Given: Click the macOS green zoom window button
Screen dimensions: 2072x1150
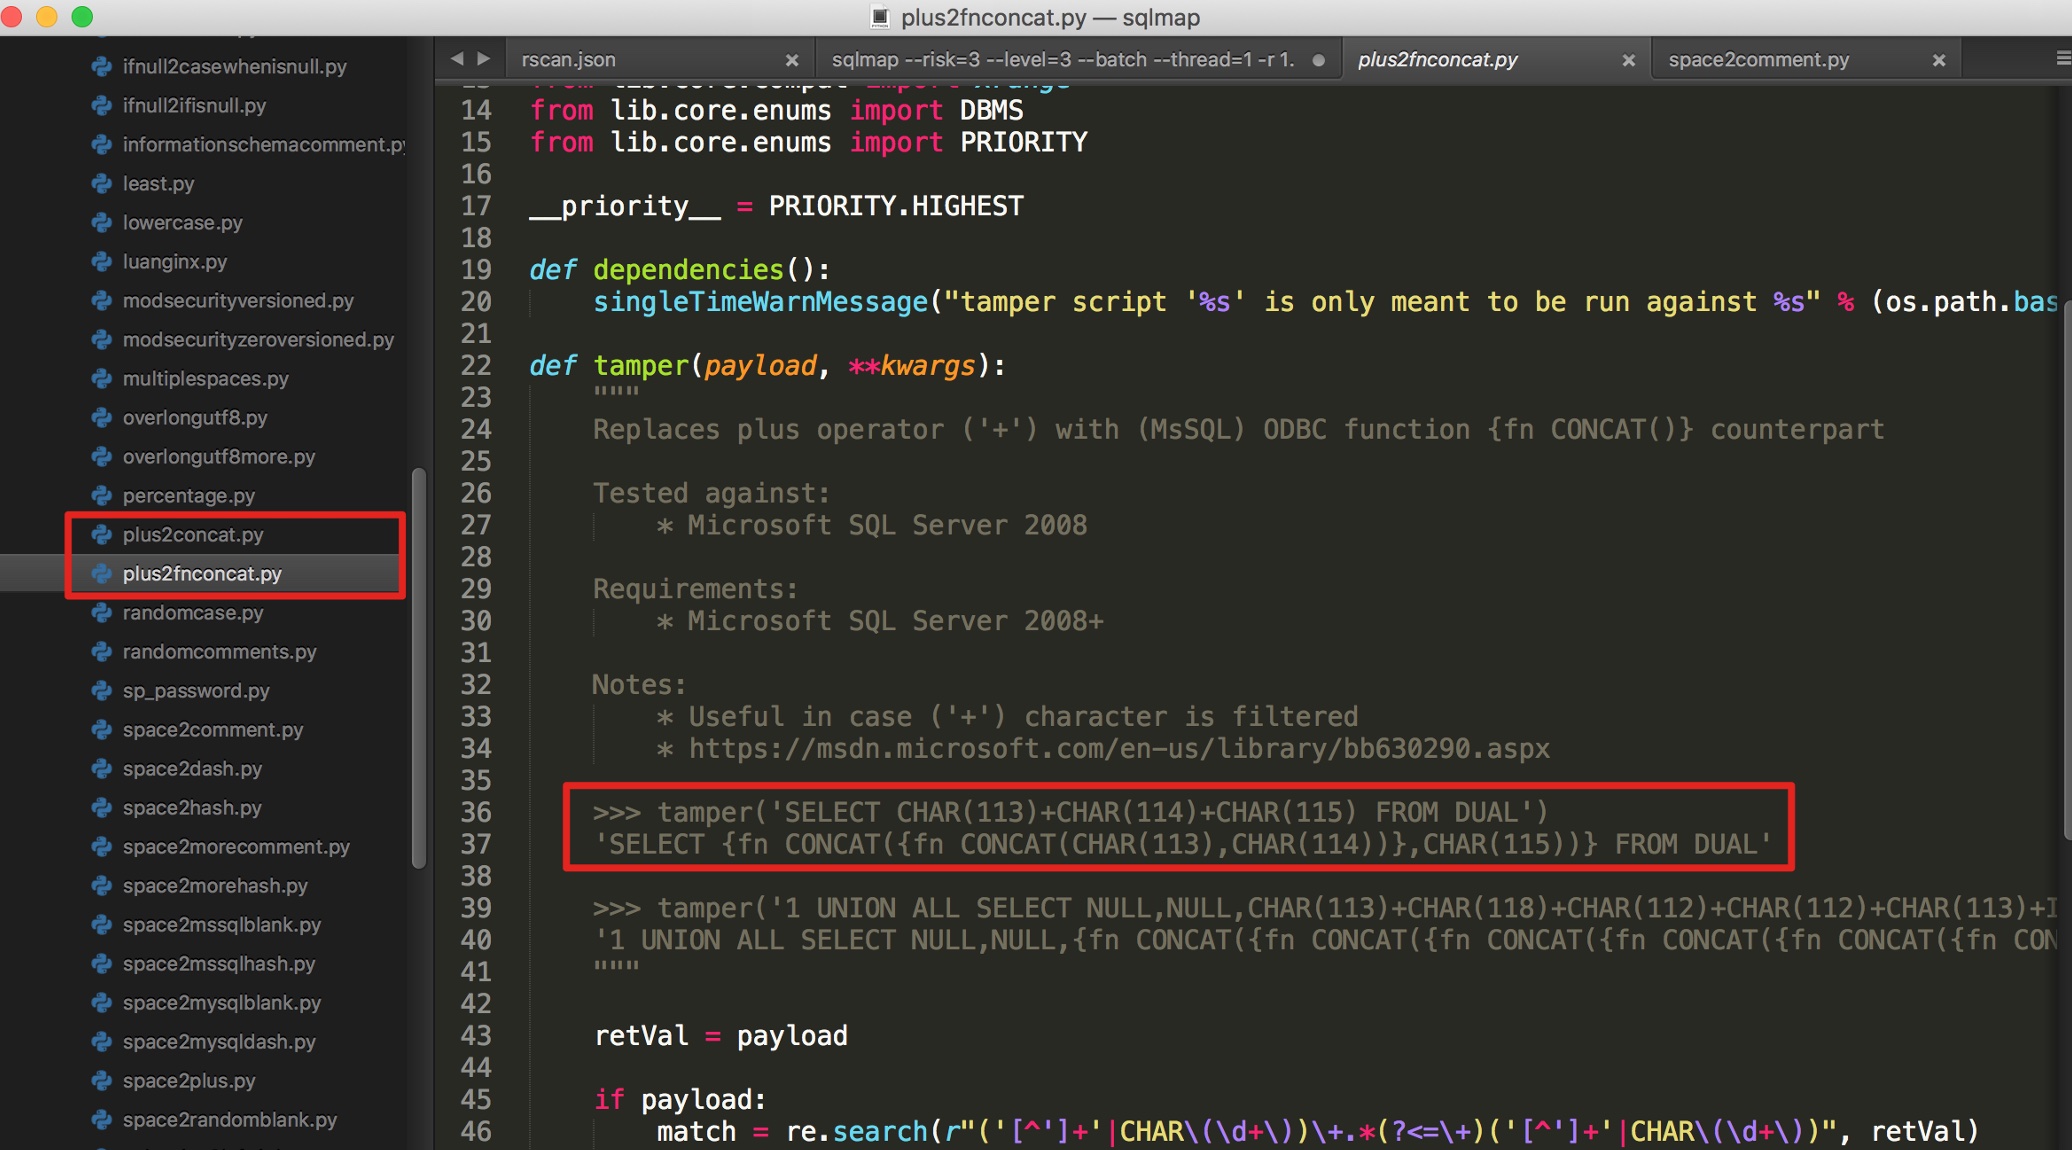Looking at the screenshot, I should coord(82,17).
